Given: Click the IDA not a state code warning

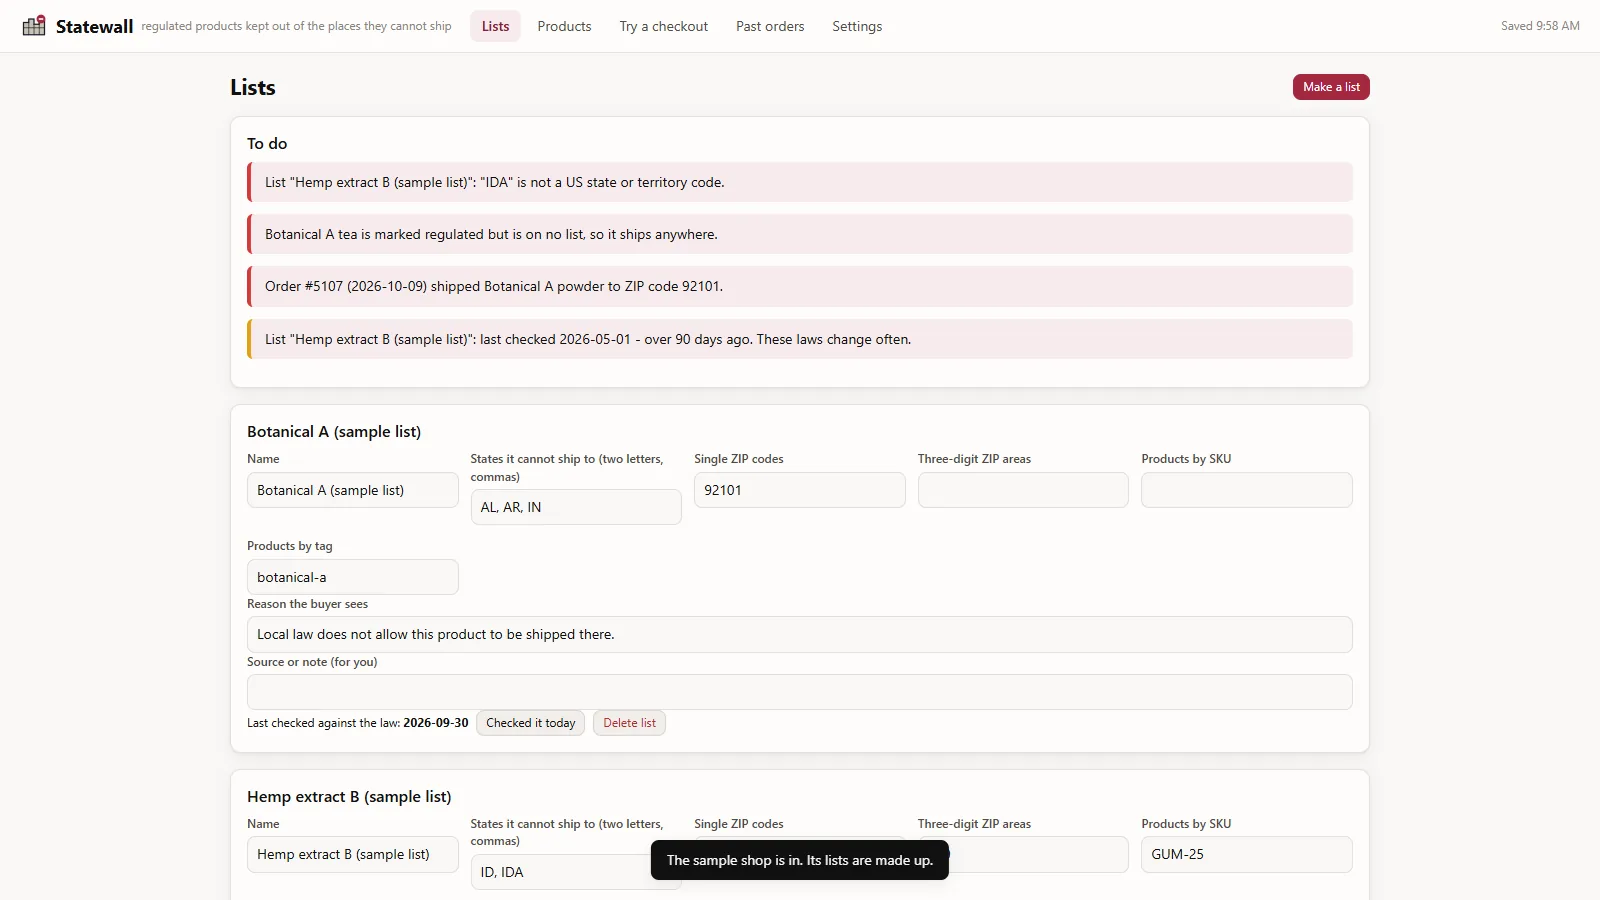Looking at the screenshot, I should [800, 182].
